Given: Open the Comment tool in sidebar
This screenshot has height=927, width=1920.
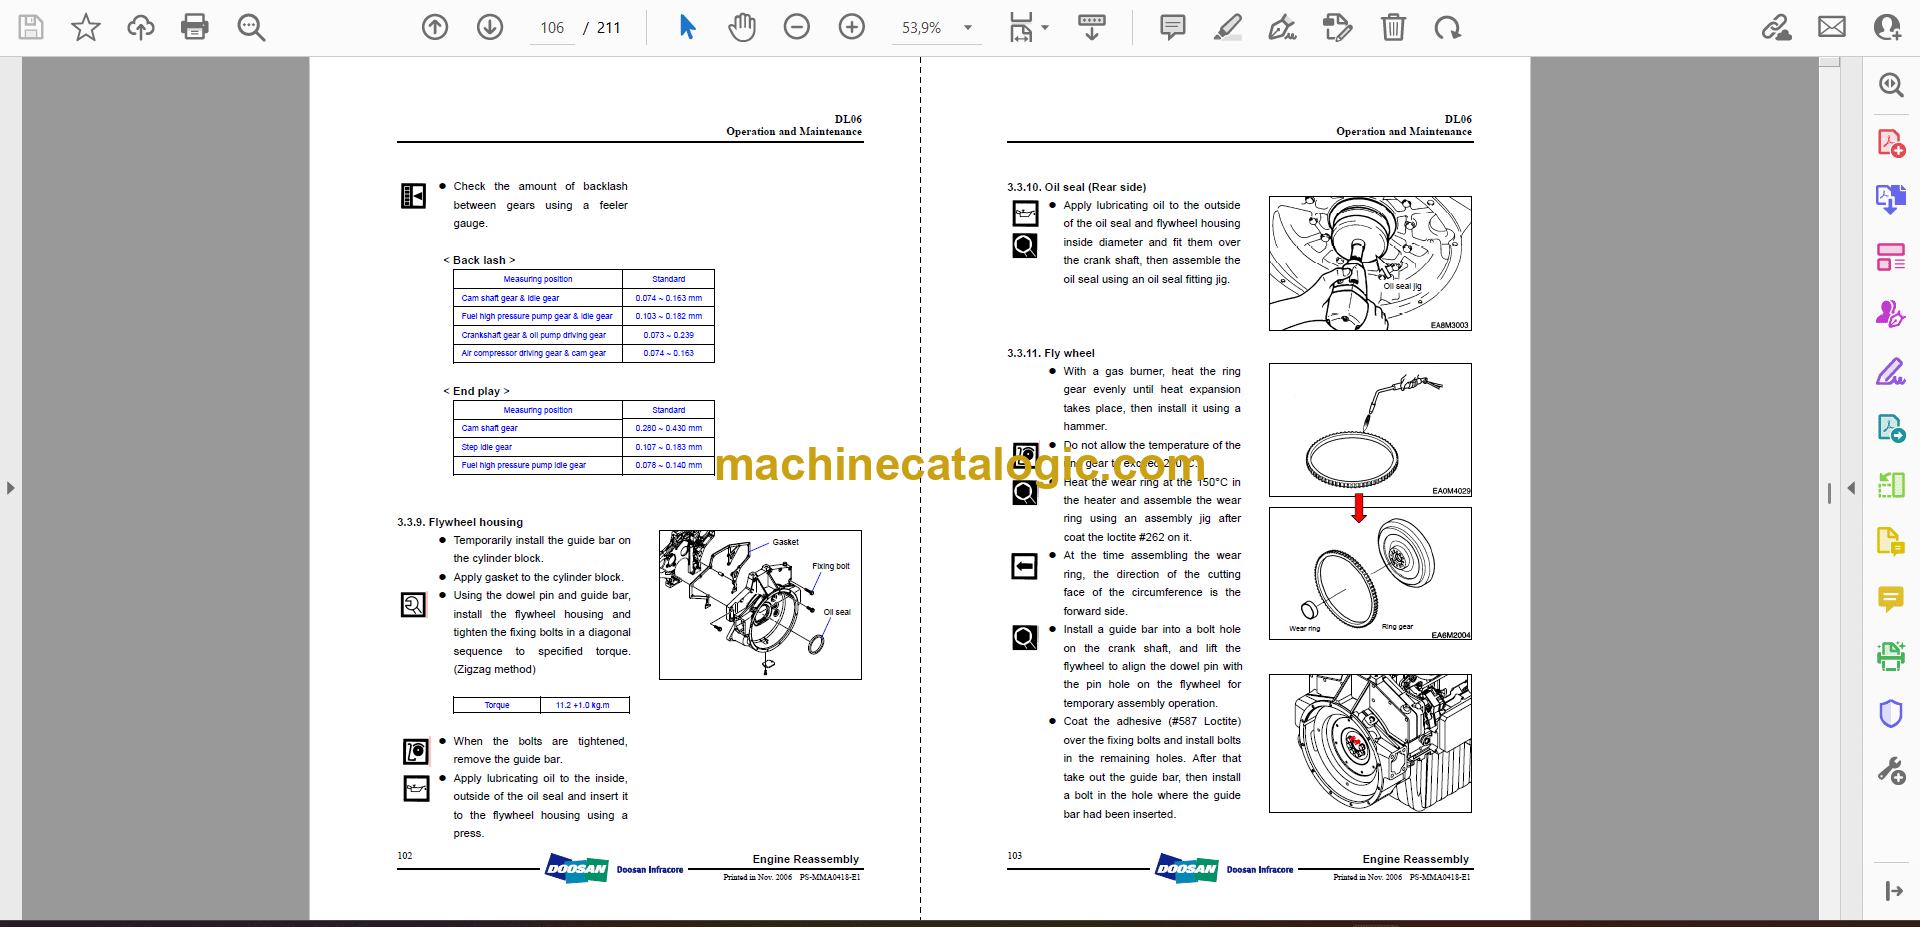Looking at the screenshot, I should (x=1891, y=599).
